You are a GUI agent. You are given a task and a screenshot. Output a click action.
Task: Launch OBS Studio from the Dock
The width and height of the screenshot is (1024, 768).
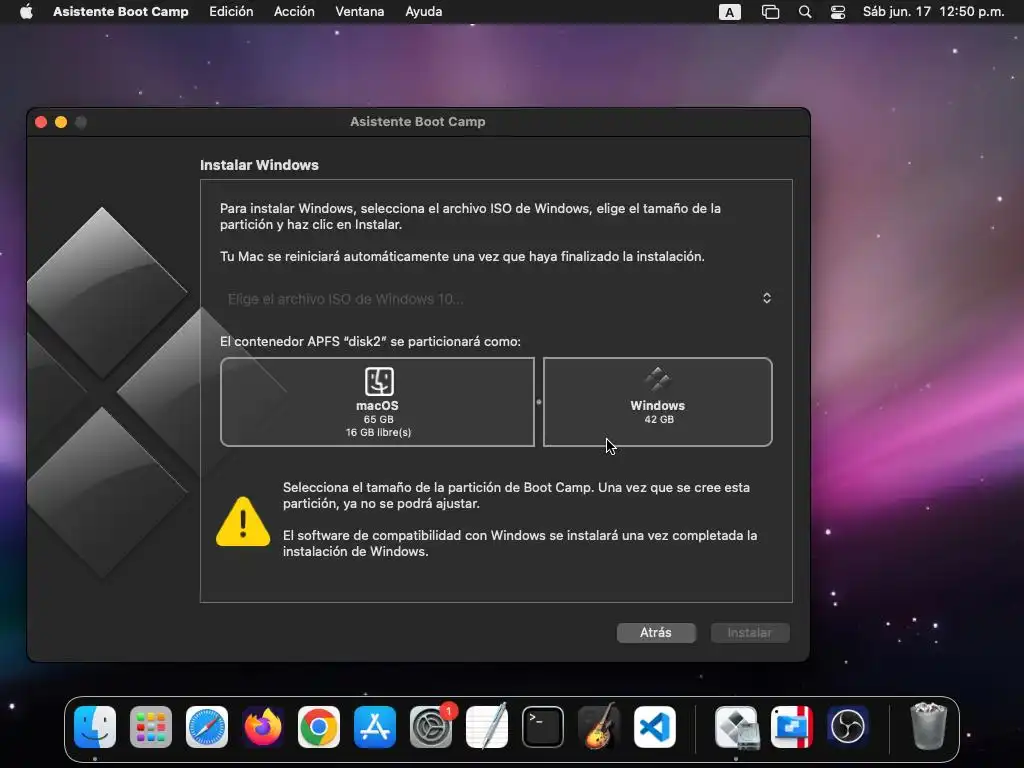(x=848, y=727)
